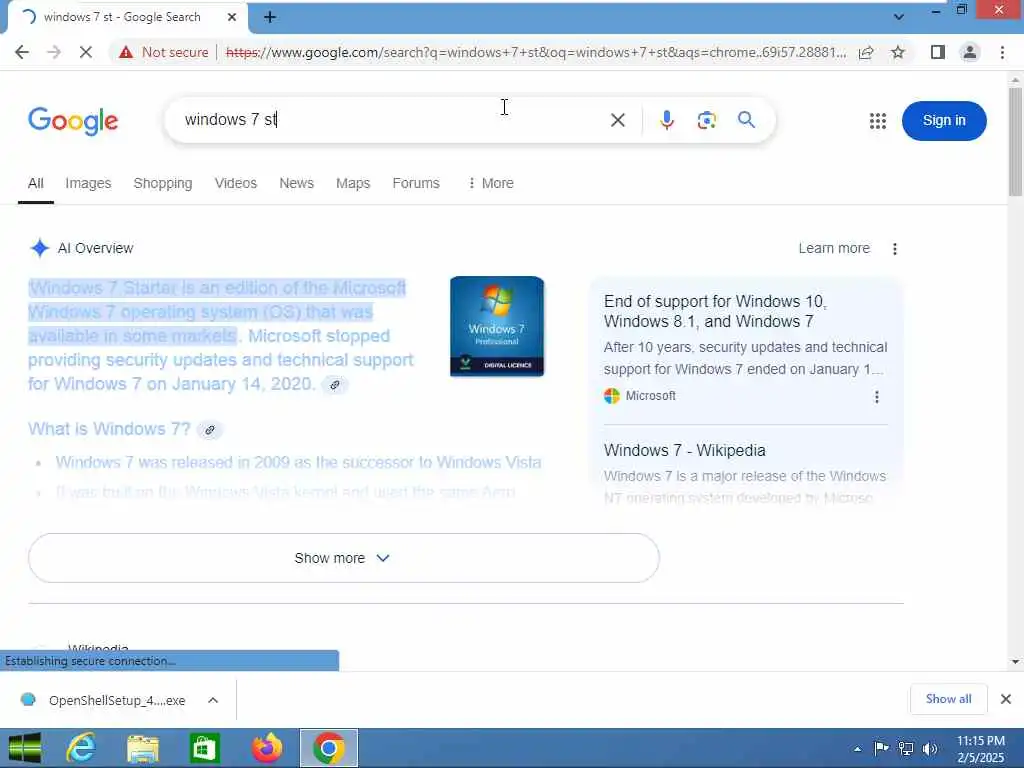
Task: Open Chrome's three-dot menu
Action: tap(1002, 52)
